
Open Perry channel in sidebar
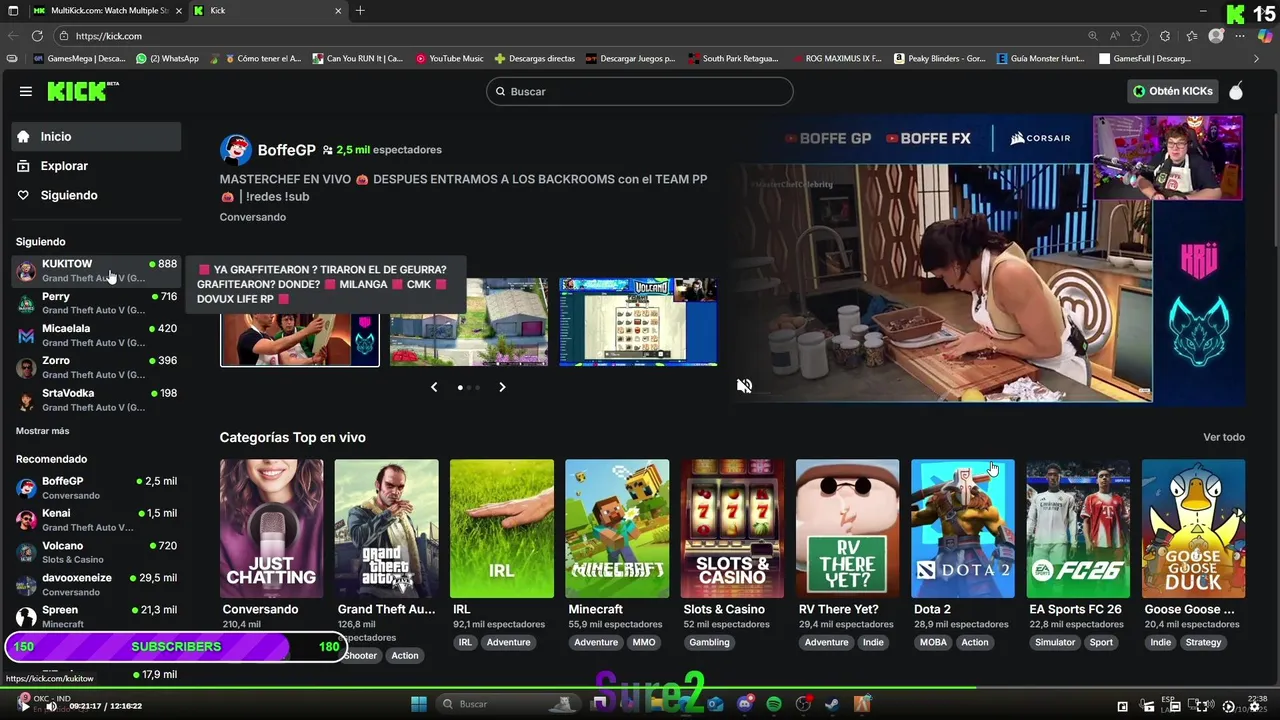[97, 302]
